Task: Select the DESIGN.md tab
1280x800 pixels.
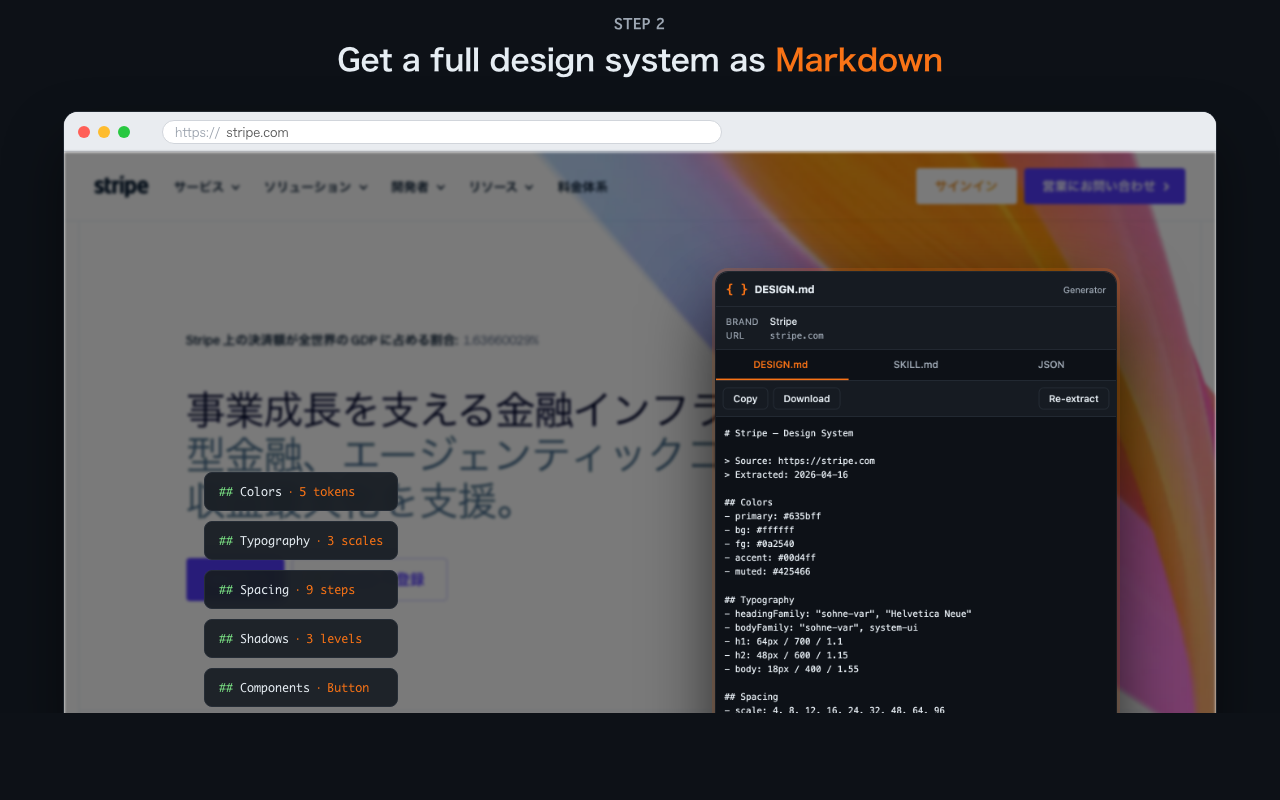Action: tap(782, 365)
